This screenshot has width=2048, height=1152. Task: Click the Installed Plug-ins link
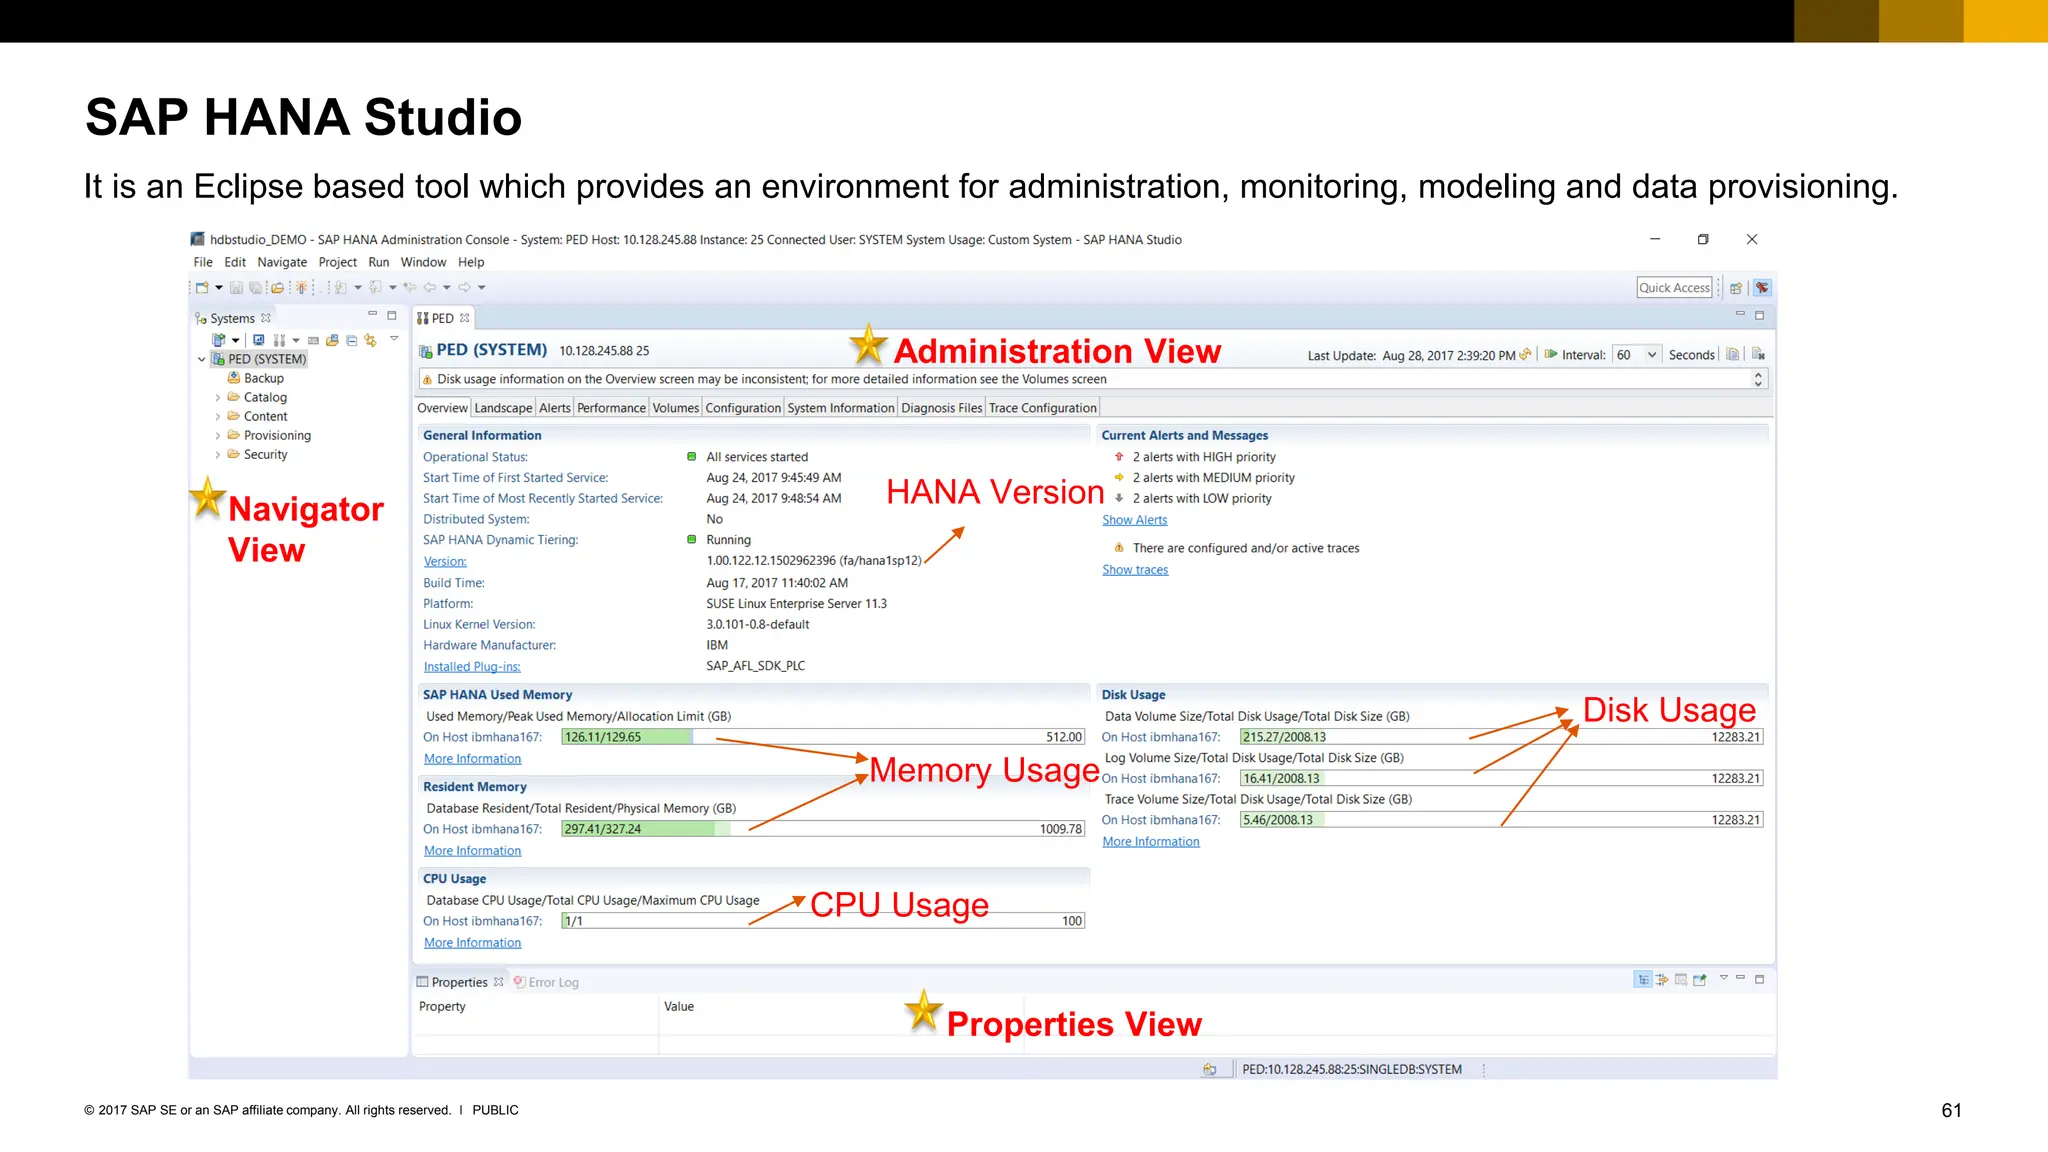(x=472, y=667)
